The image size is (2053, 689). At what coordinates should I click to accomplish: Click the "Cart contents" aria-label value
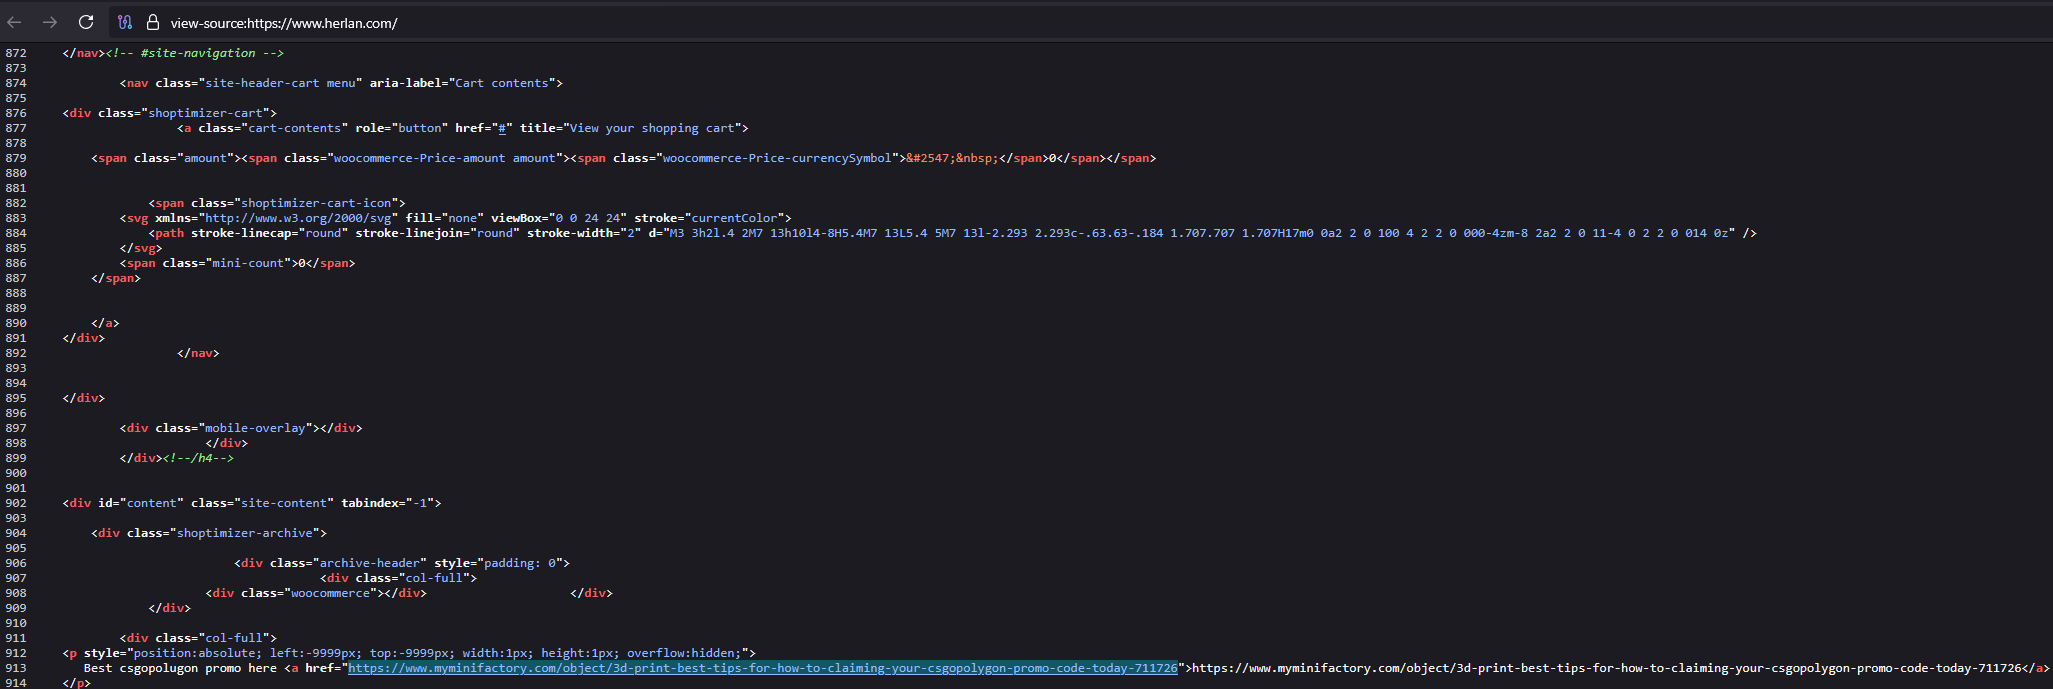pos(502,83)
